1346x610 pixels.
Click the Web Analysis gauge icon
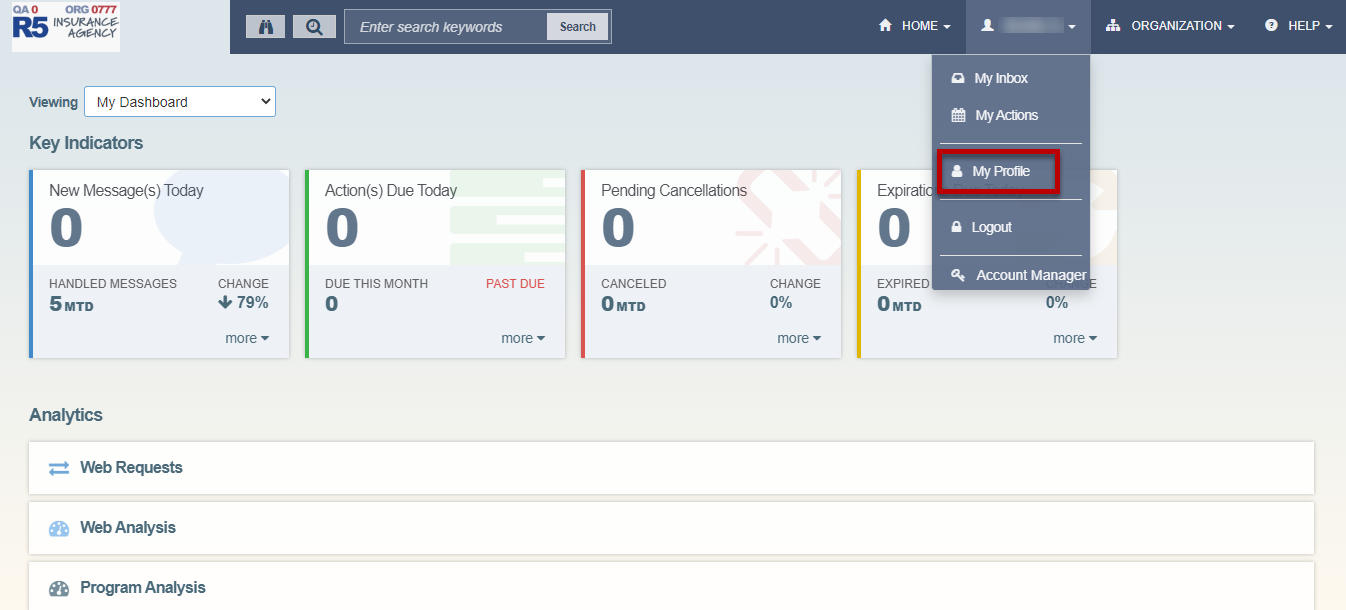(59, 528)
